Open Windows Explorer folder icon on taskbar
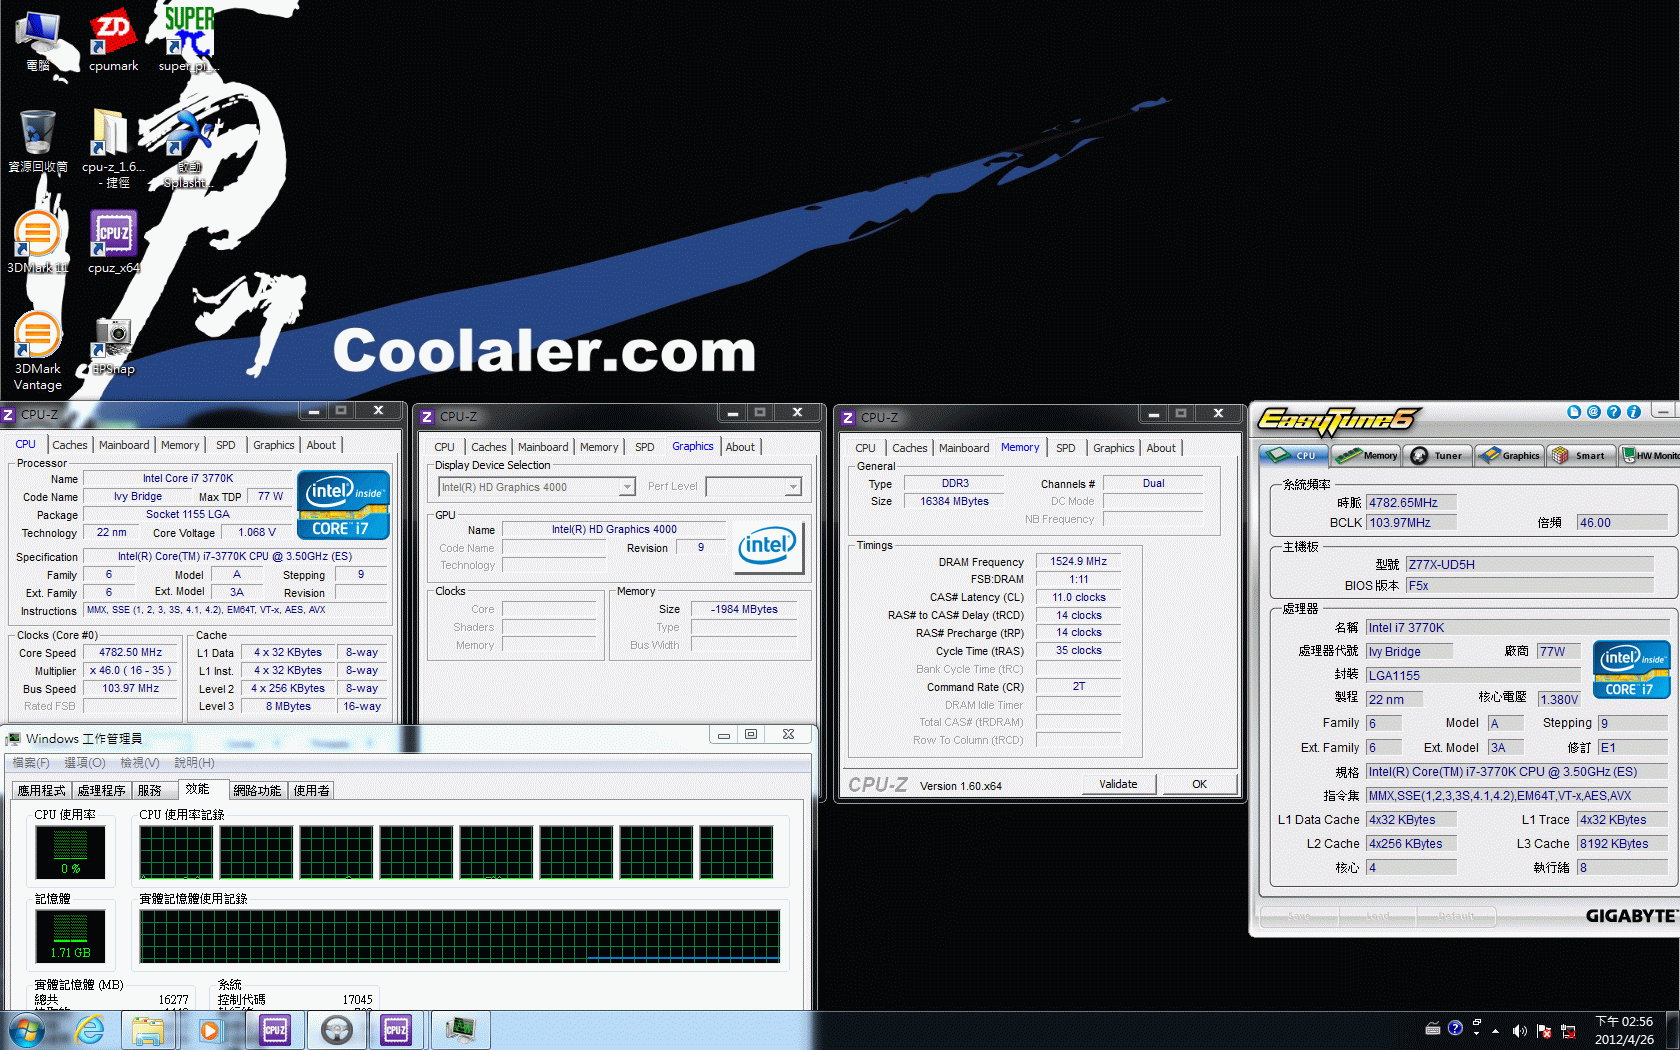The height and width of the screenshot is (1050, 1680). tap(148, 1030)
